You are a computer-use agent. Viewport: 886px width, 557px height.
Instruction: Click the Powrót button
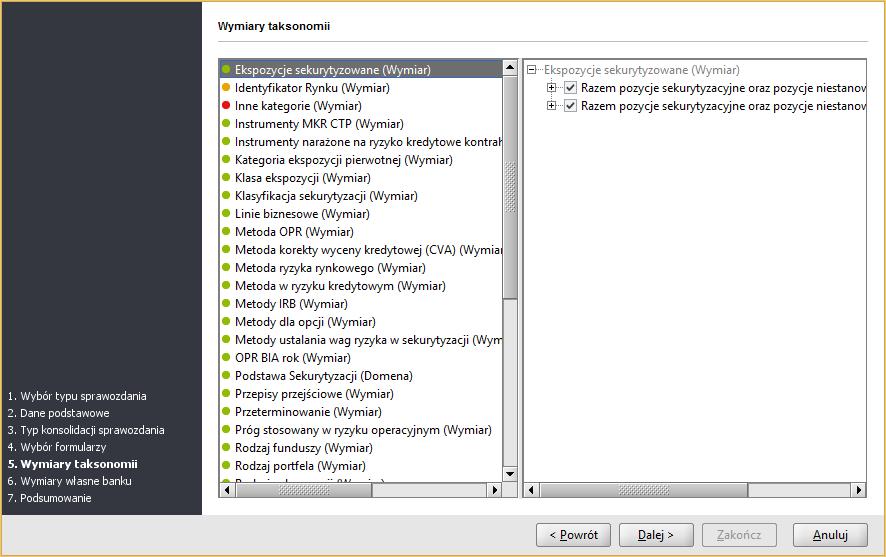tap(573, 535)
